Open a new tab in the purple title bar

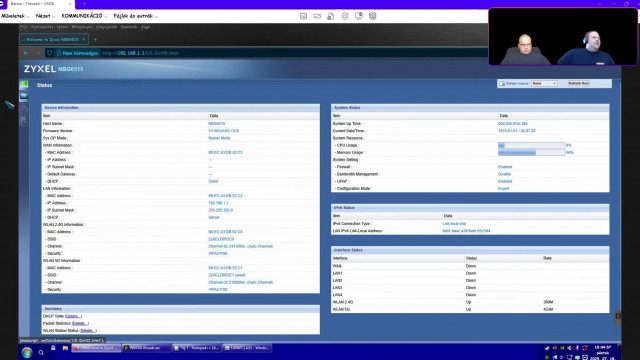(x=84, y=4)
